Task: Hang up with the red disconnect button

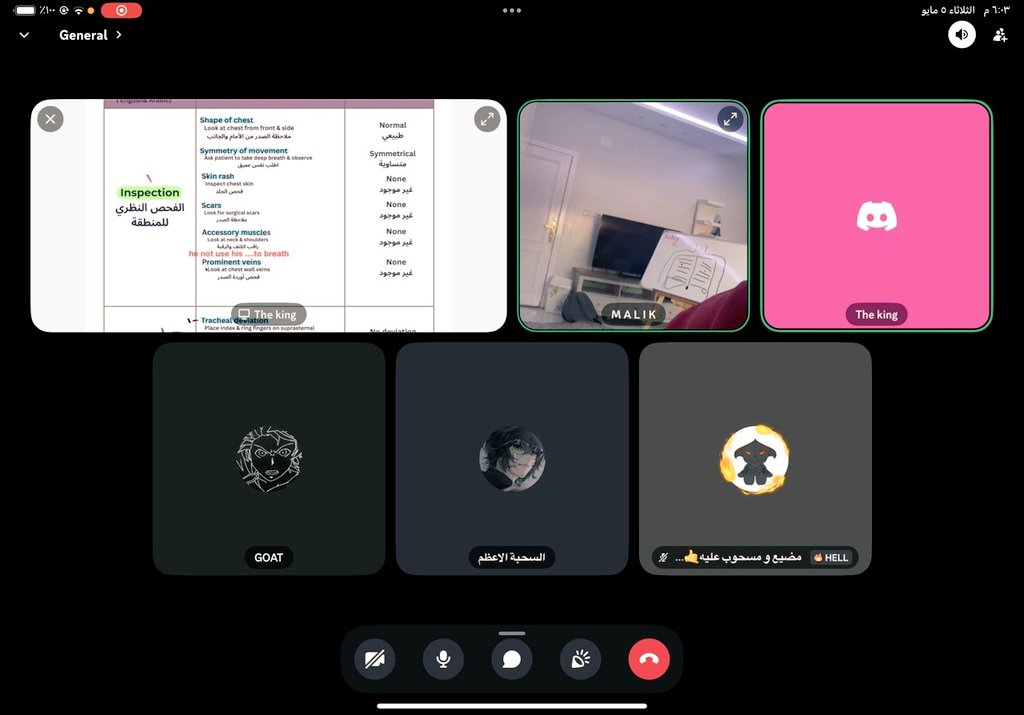Action: (649, 659)
